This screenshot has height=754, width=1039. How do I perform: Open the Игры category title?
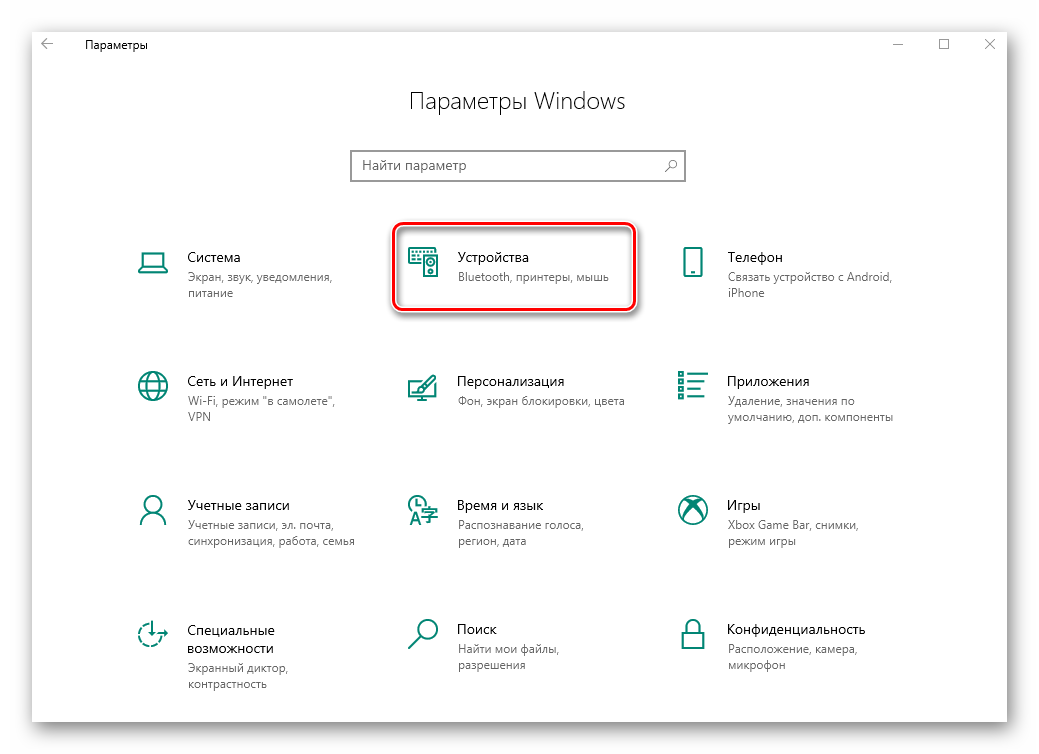point(743,505)
